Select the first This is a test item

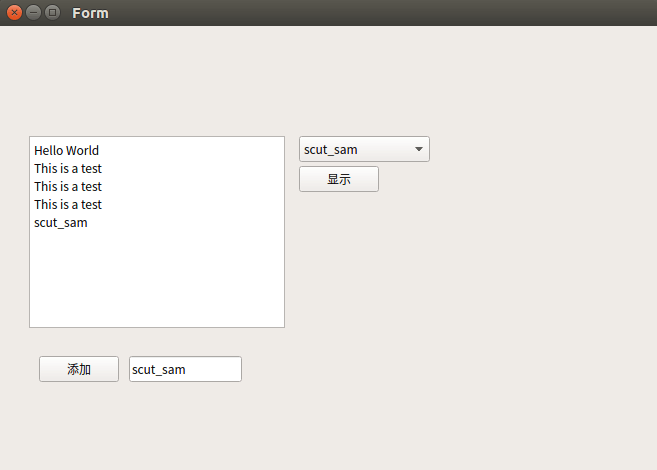pyautogui.click(x=68, y=169)
